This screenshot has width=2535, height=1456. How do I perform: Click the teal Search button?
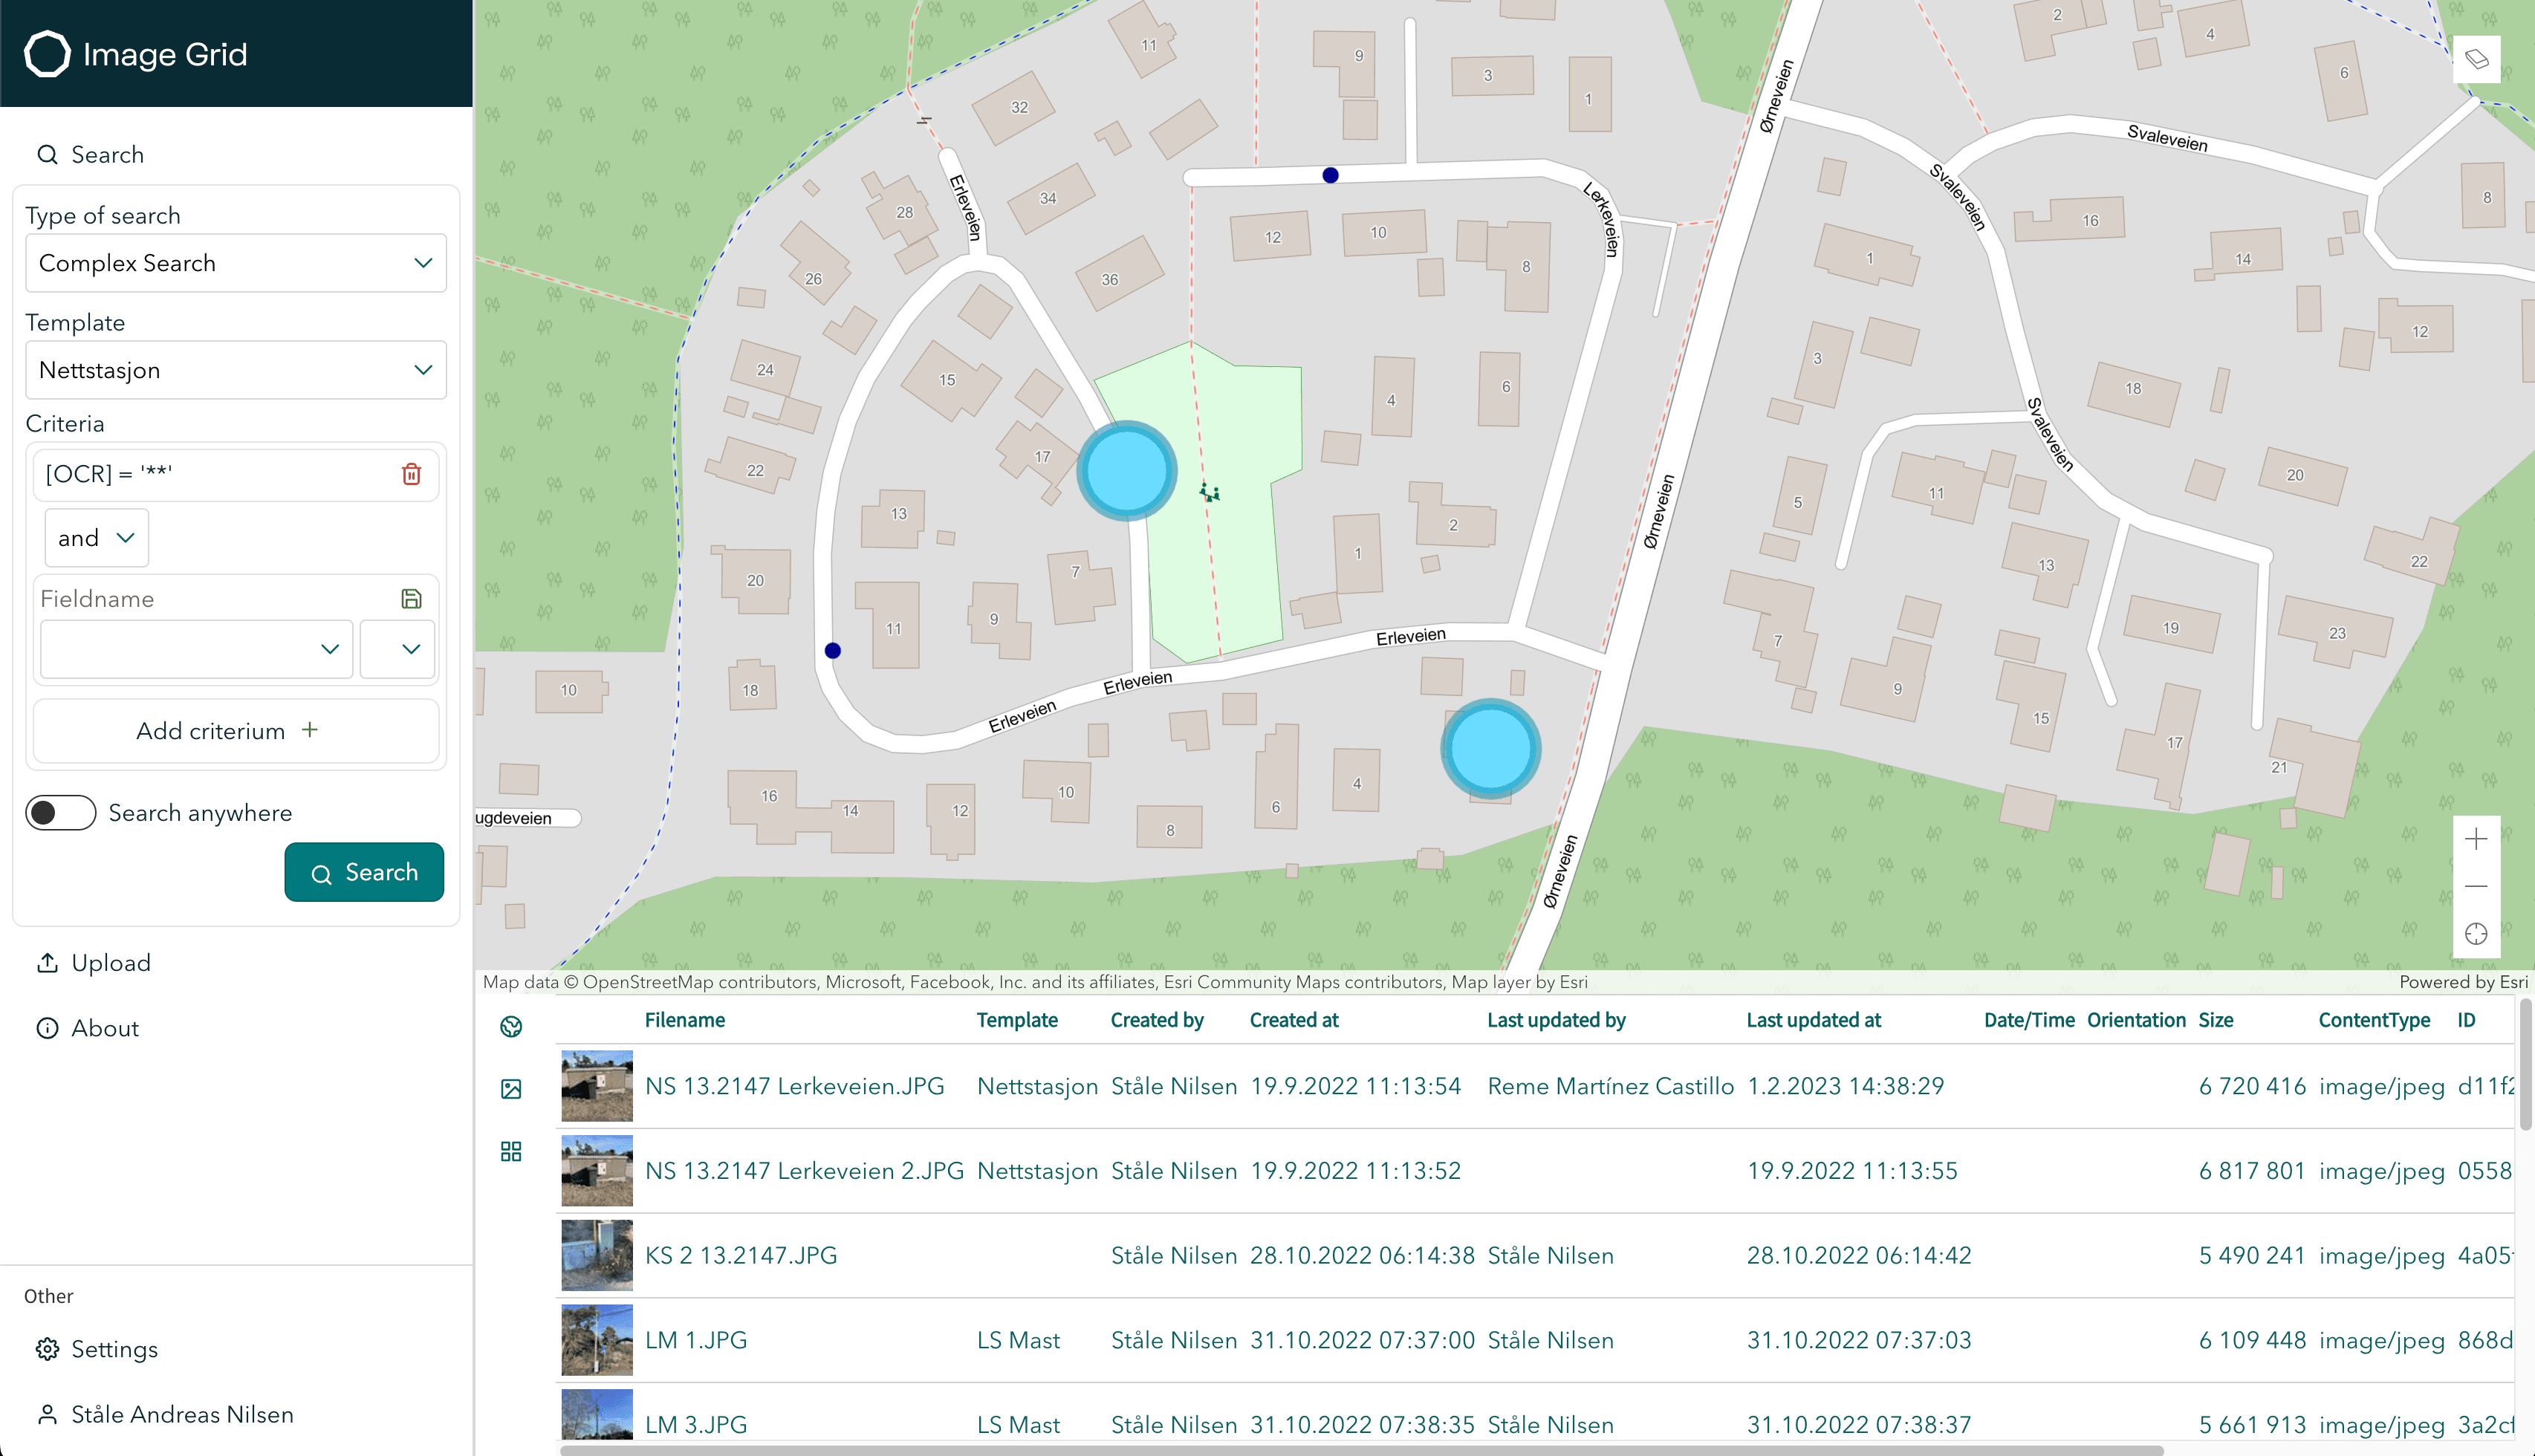pyautogui.click(x=364, y=872)
